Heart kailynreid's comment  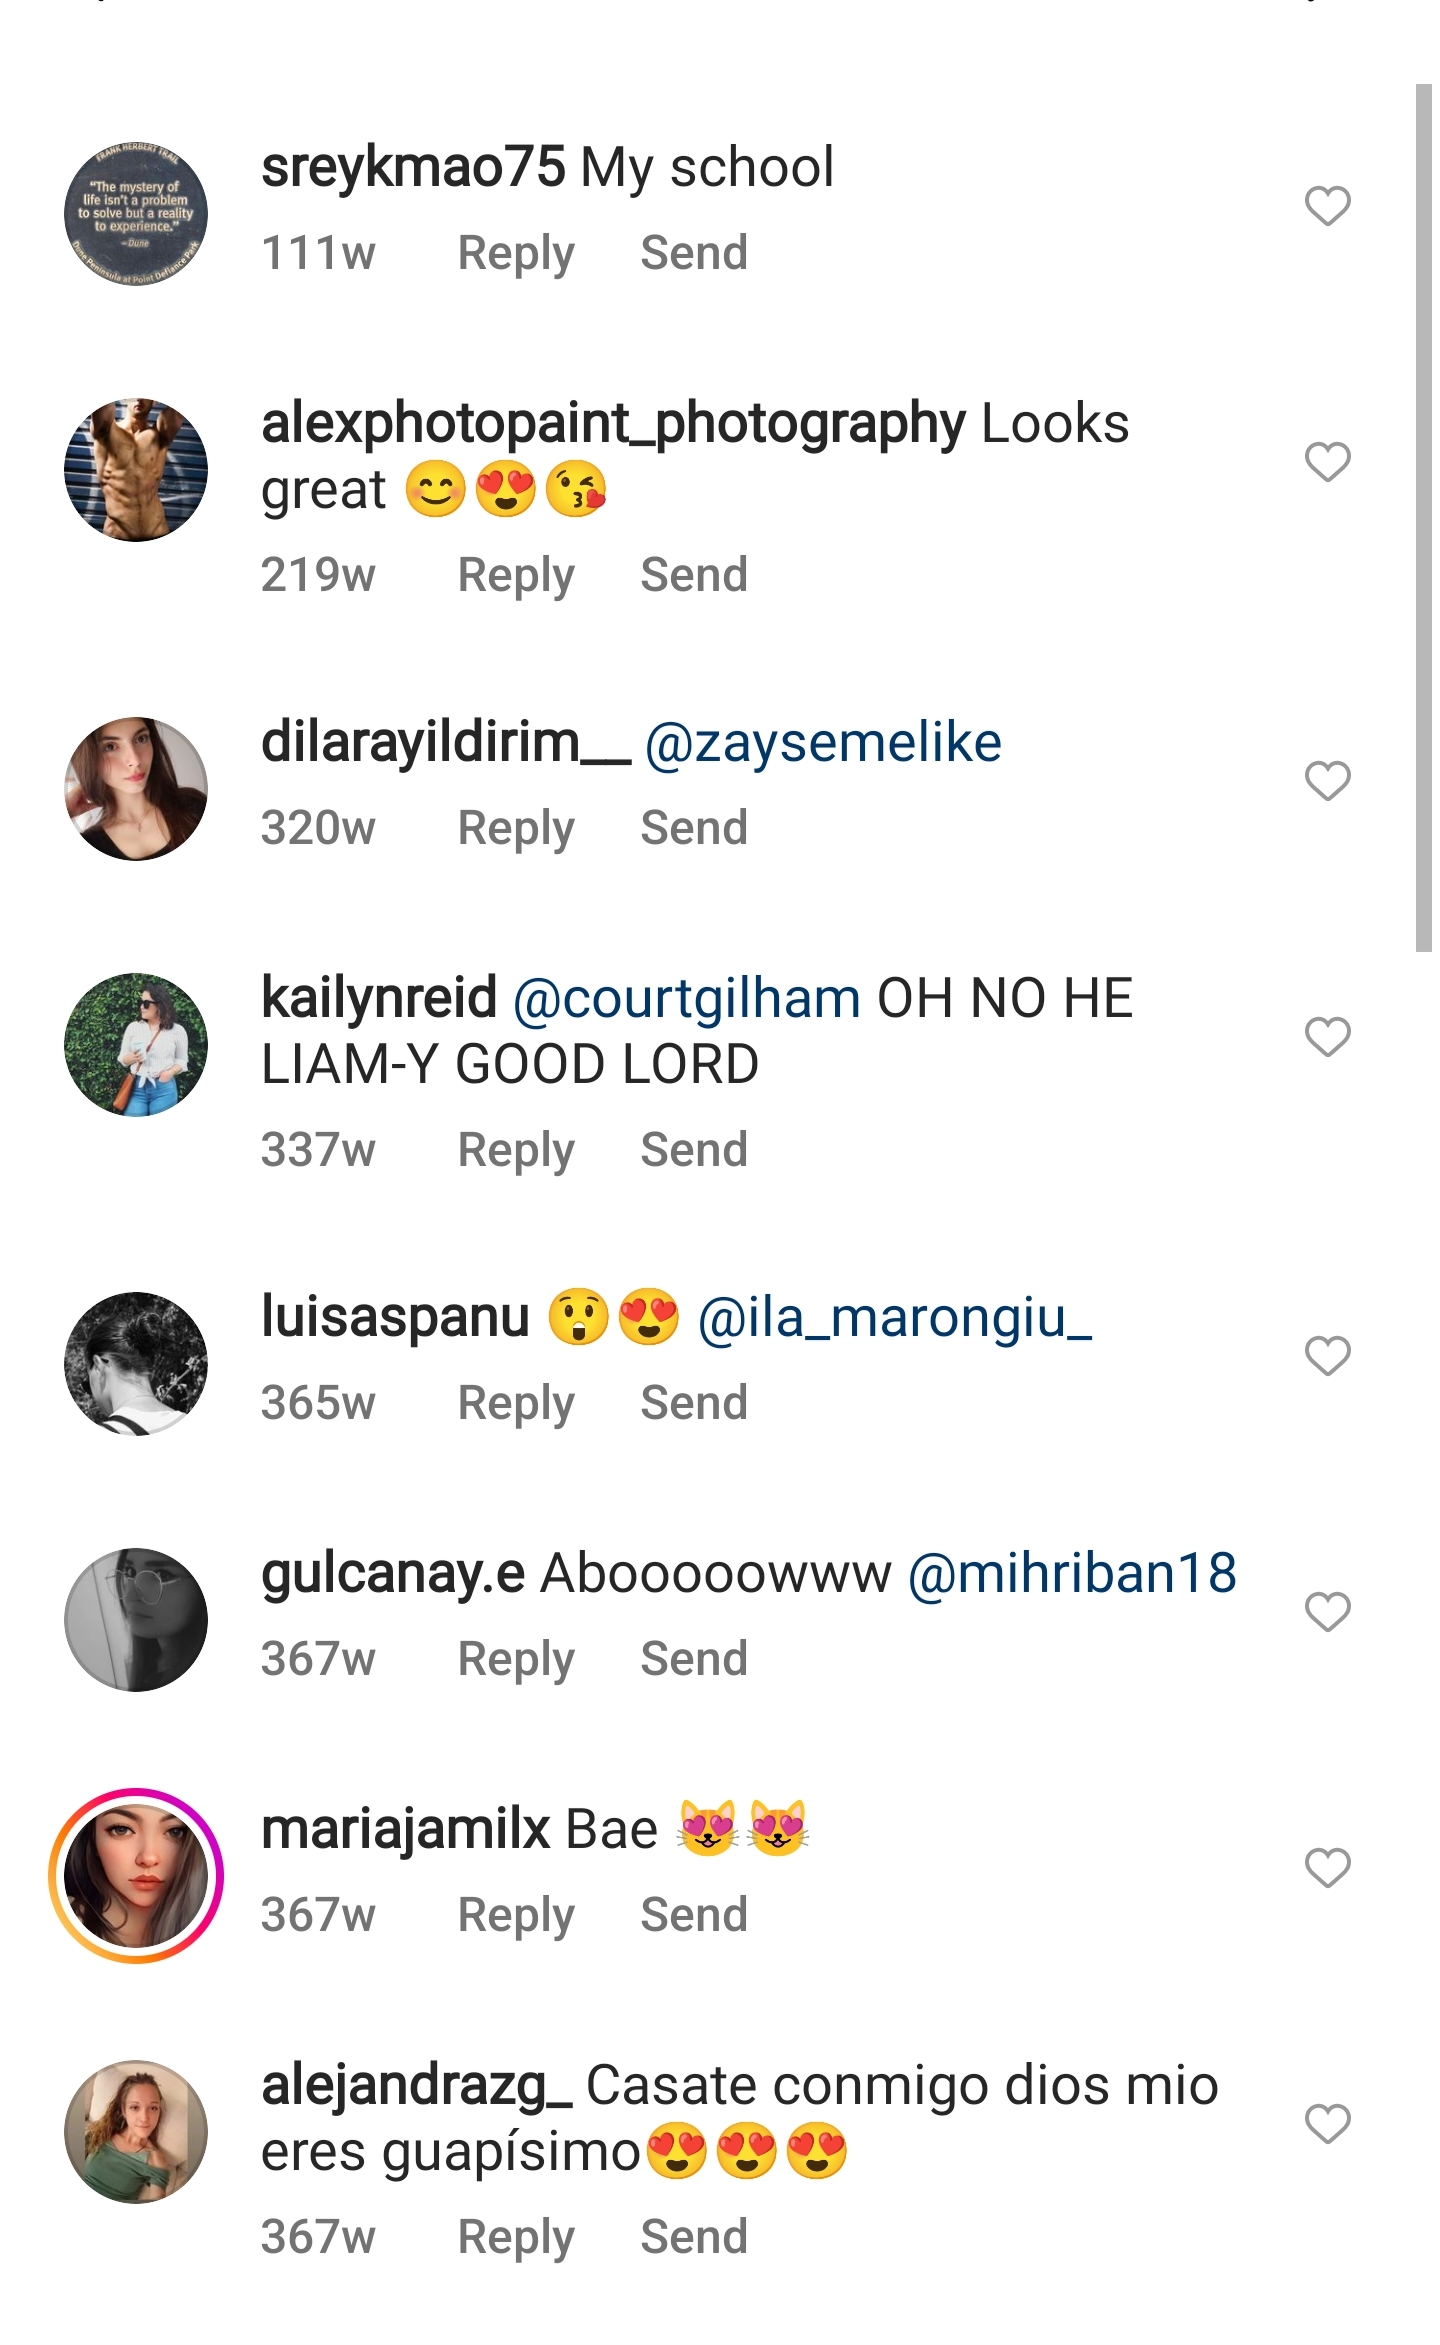point(1327,1037)
